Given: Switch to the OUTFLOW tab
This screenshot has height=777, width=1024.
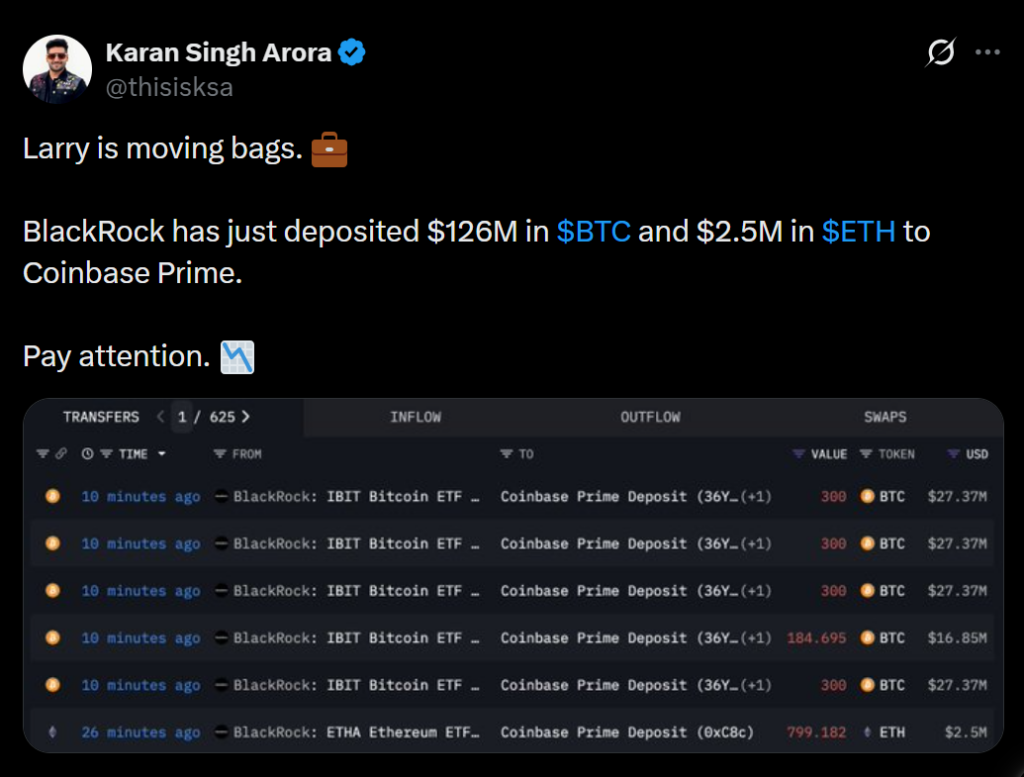Looking at the screenshot, I should pyautogui.click(x=650, y=417).
